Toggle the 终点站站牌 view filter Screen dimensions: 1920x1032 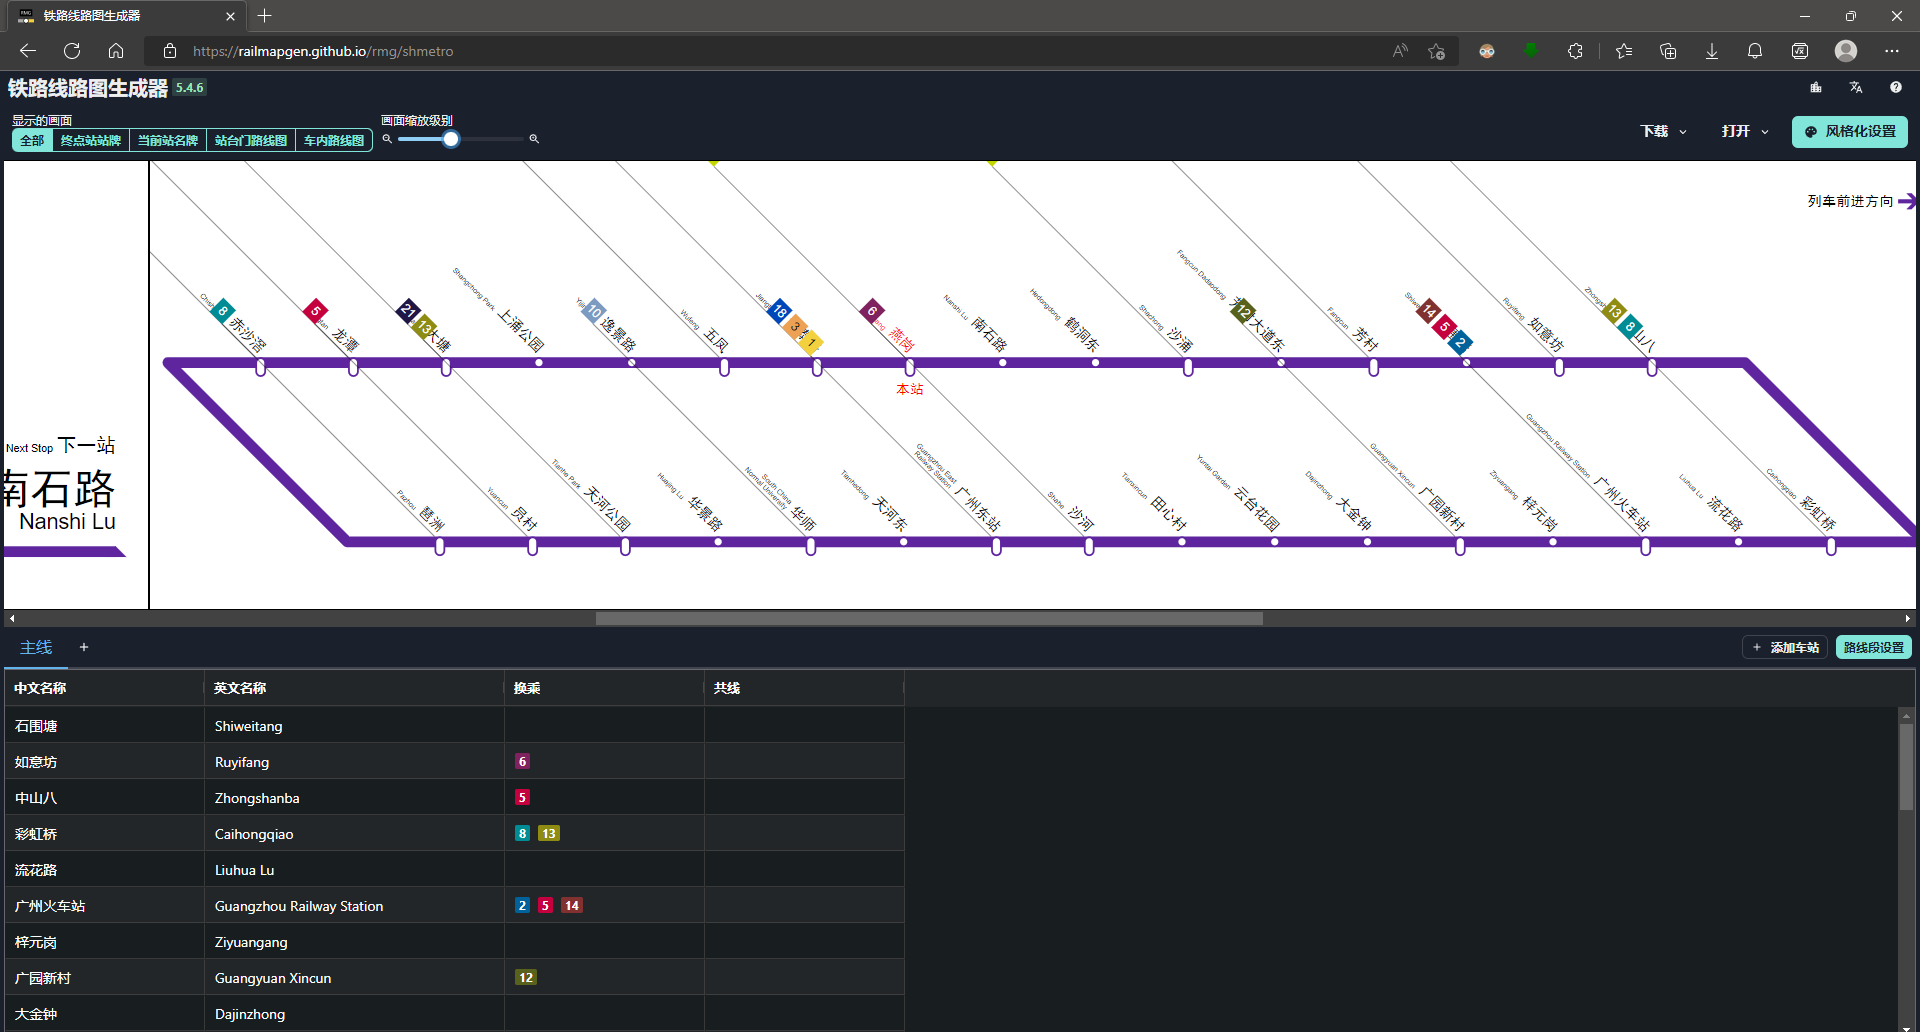point(90,140)
